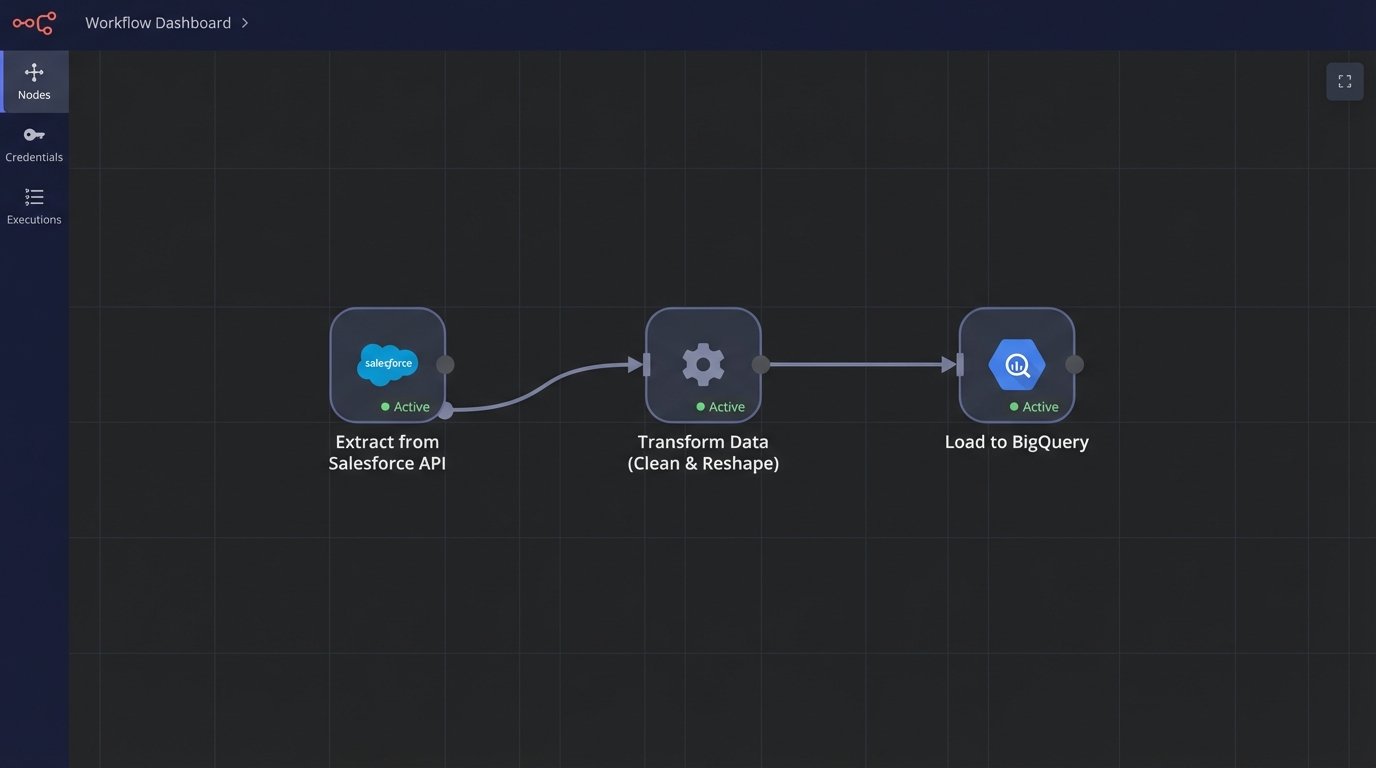This screenshot has height=768, width=1376.
Task: Open the Executions list in sidebar
Action: coord(34,205)
